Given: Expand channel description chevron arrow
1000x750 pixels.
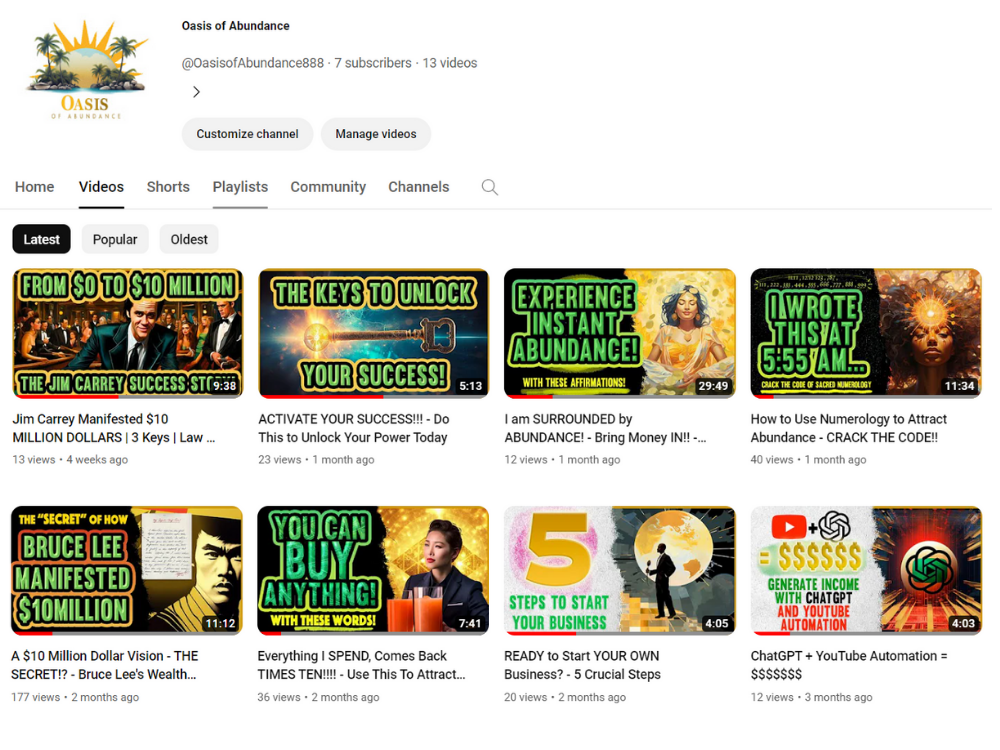Looking at the screenshot, I should 196,92.
